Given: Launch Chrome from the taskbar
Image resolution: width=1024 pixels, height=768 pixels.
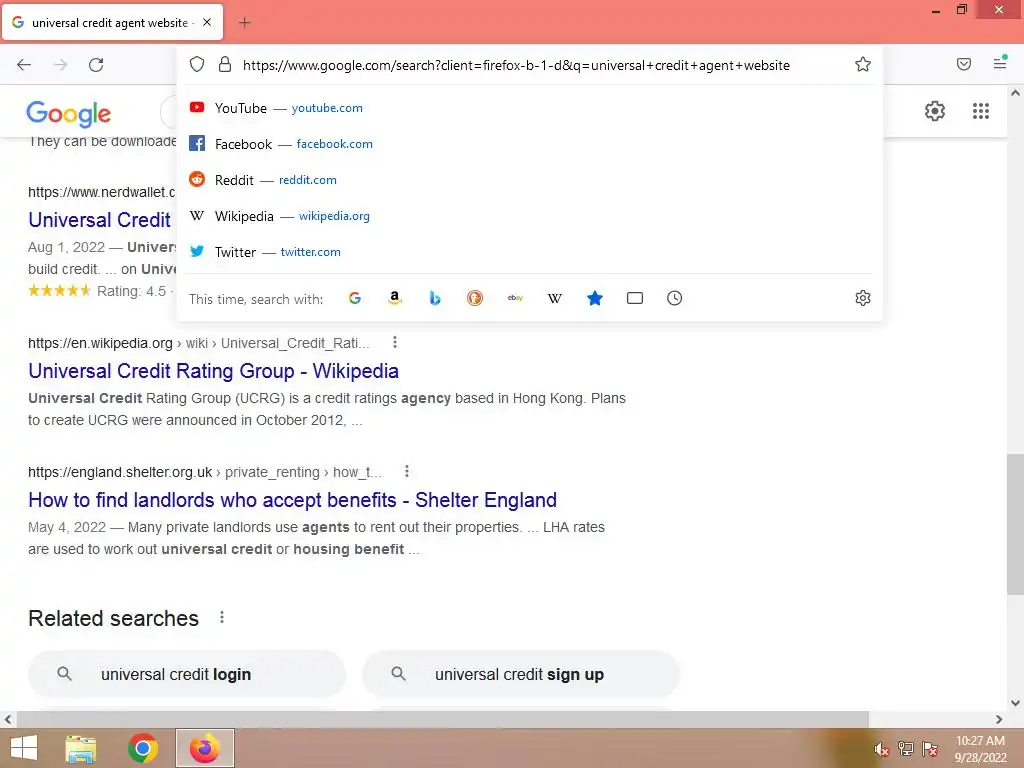Looking at the screenshot, I should (x=143, y=748).
